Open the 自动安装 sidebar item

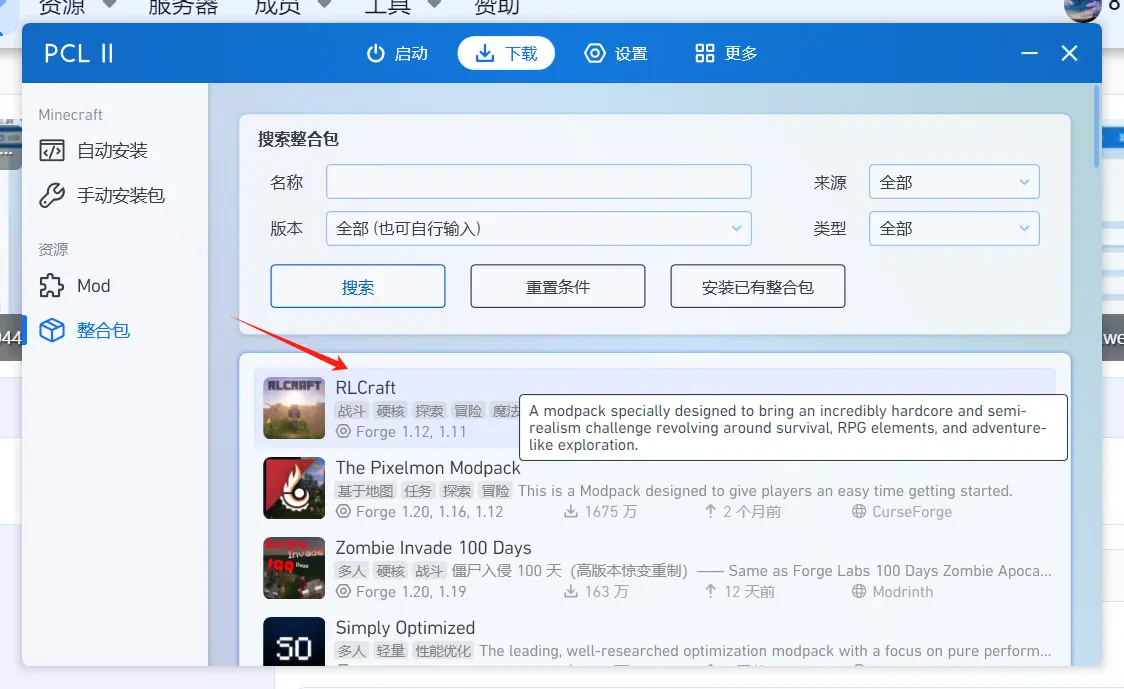tap(94, 151)
